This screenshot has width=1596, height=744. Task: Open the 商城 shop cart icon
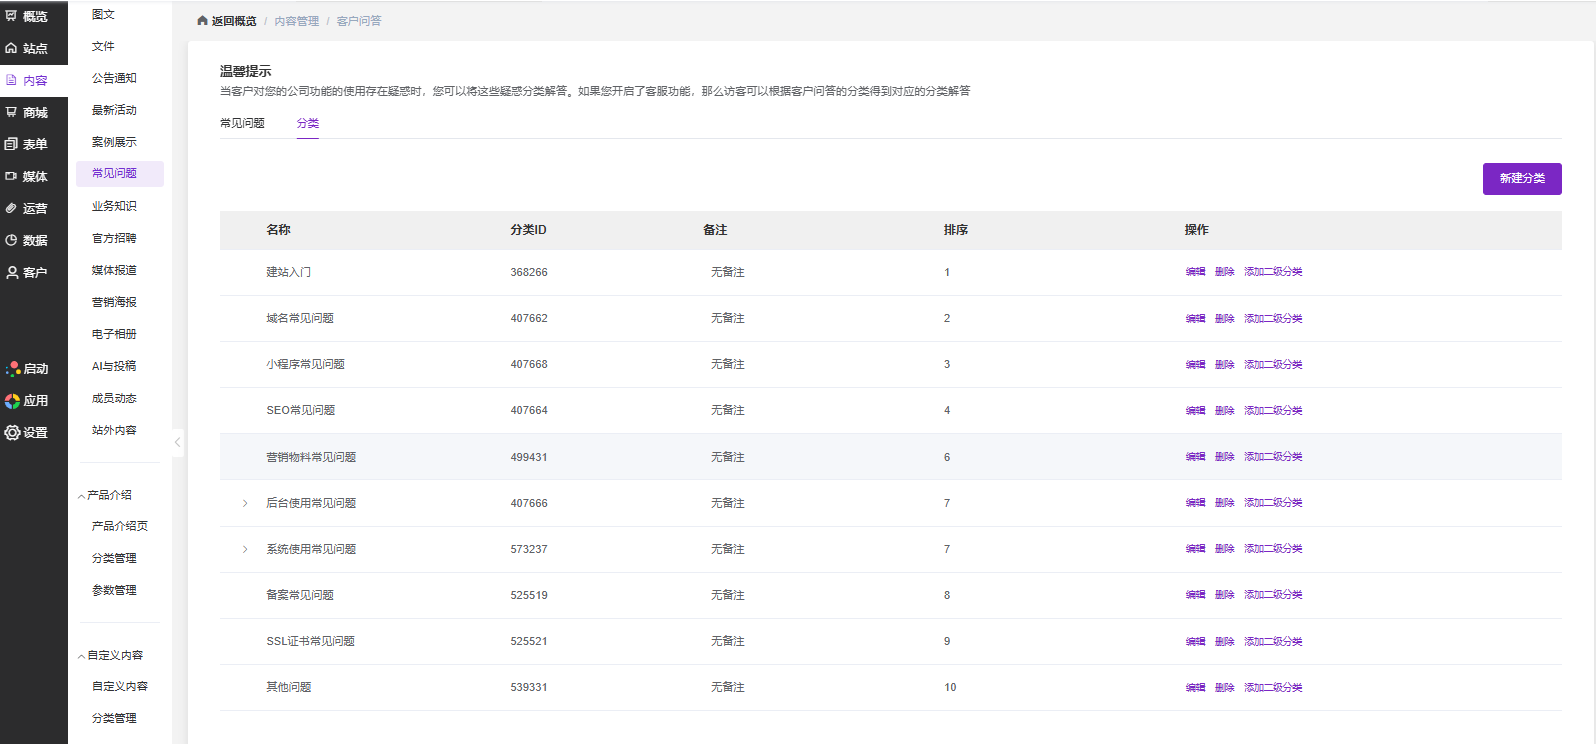[x=11, y=112]
